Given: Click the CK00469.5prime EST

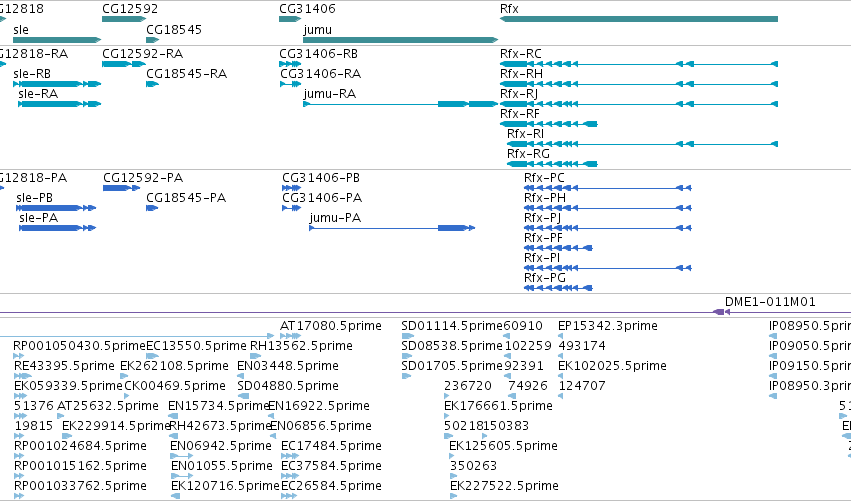Looking at the screenshot, I should 175,386.
